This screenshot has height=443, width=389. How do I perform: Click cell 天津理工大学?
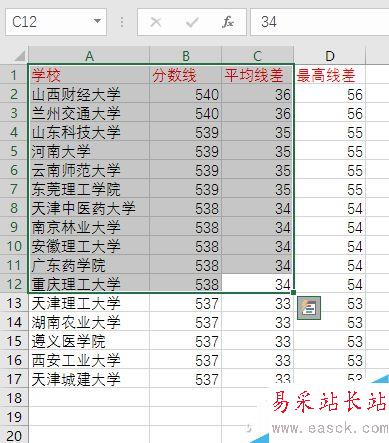(x=89, y=303)
